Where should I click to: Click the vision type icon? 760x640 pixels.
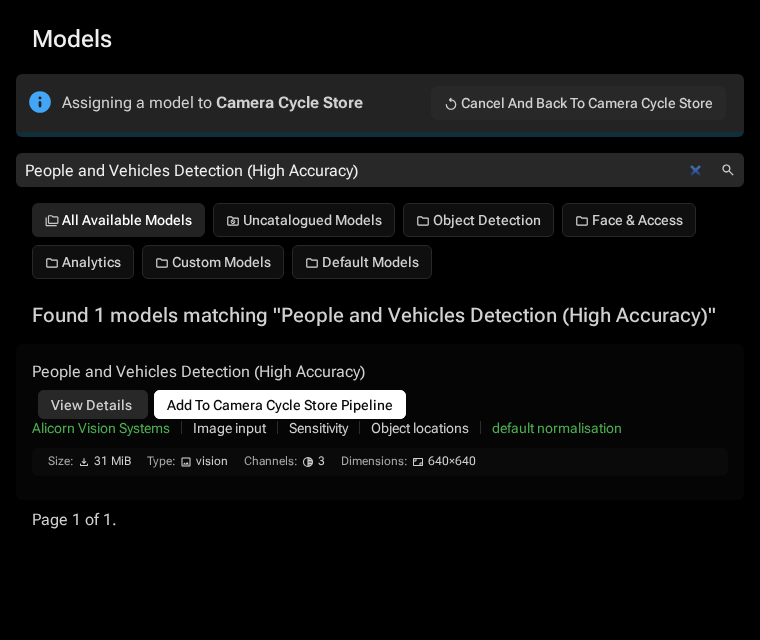tap(186, 462)
